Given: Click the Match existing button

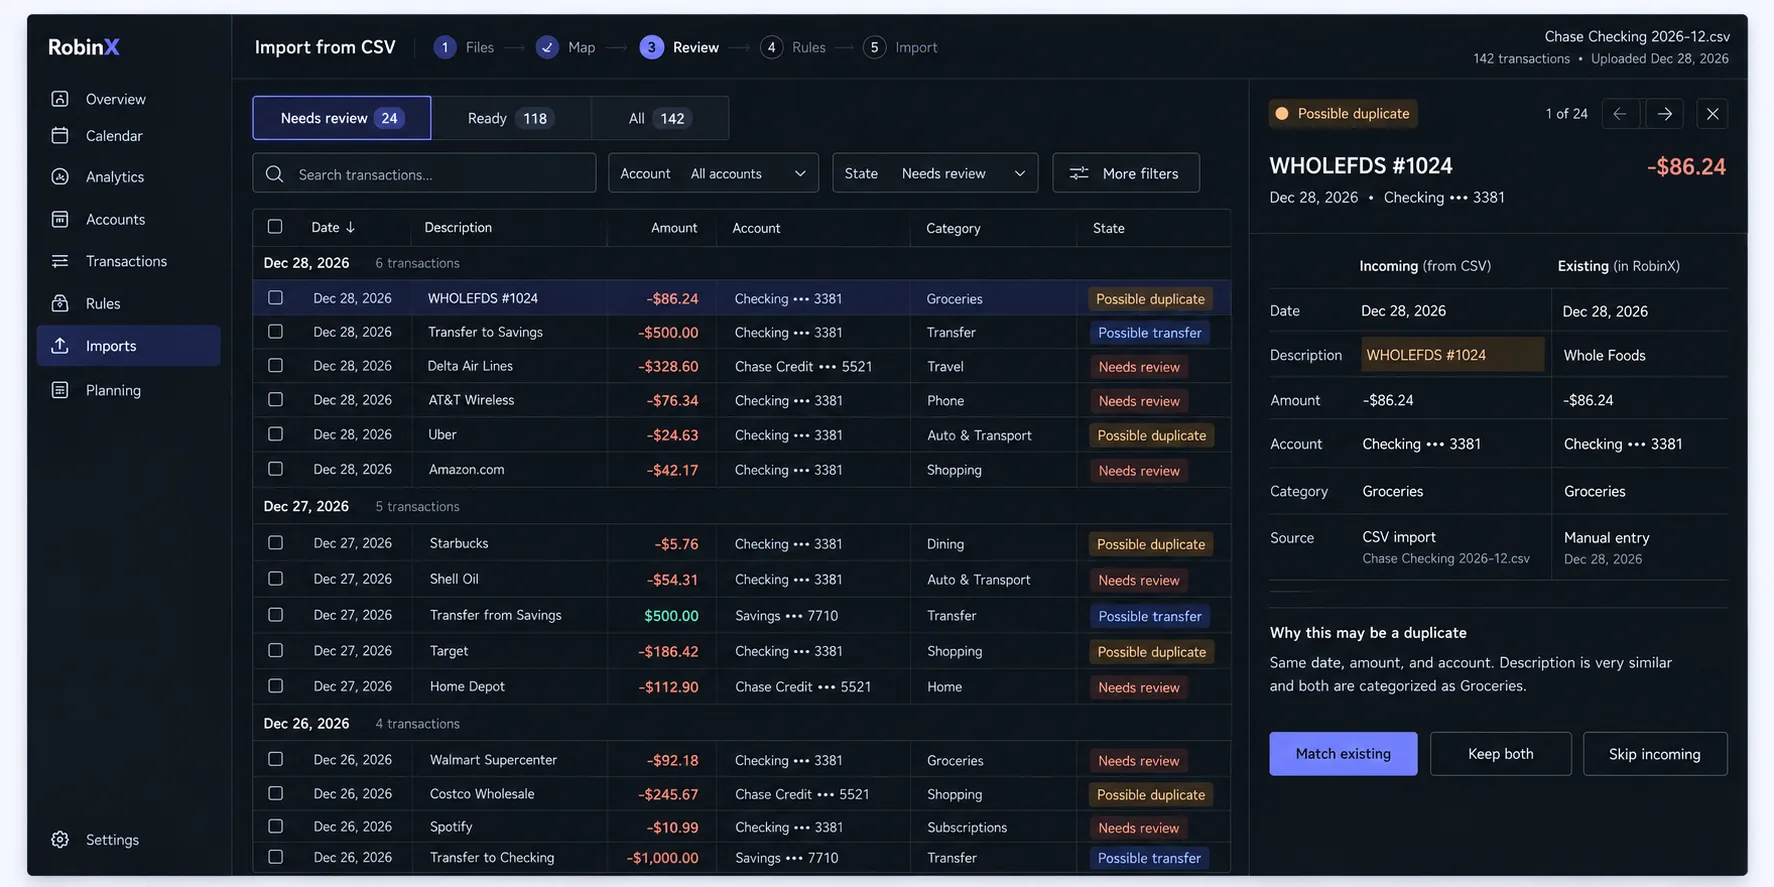Looking at the screenshot, I should click(x=1343, y=754).
